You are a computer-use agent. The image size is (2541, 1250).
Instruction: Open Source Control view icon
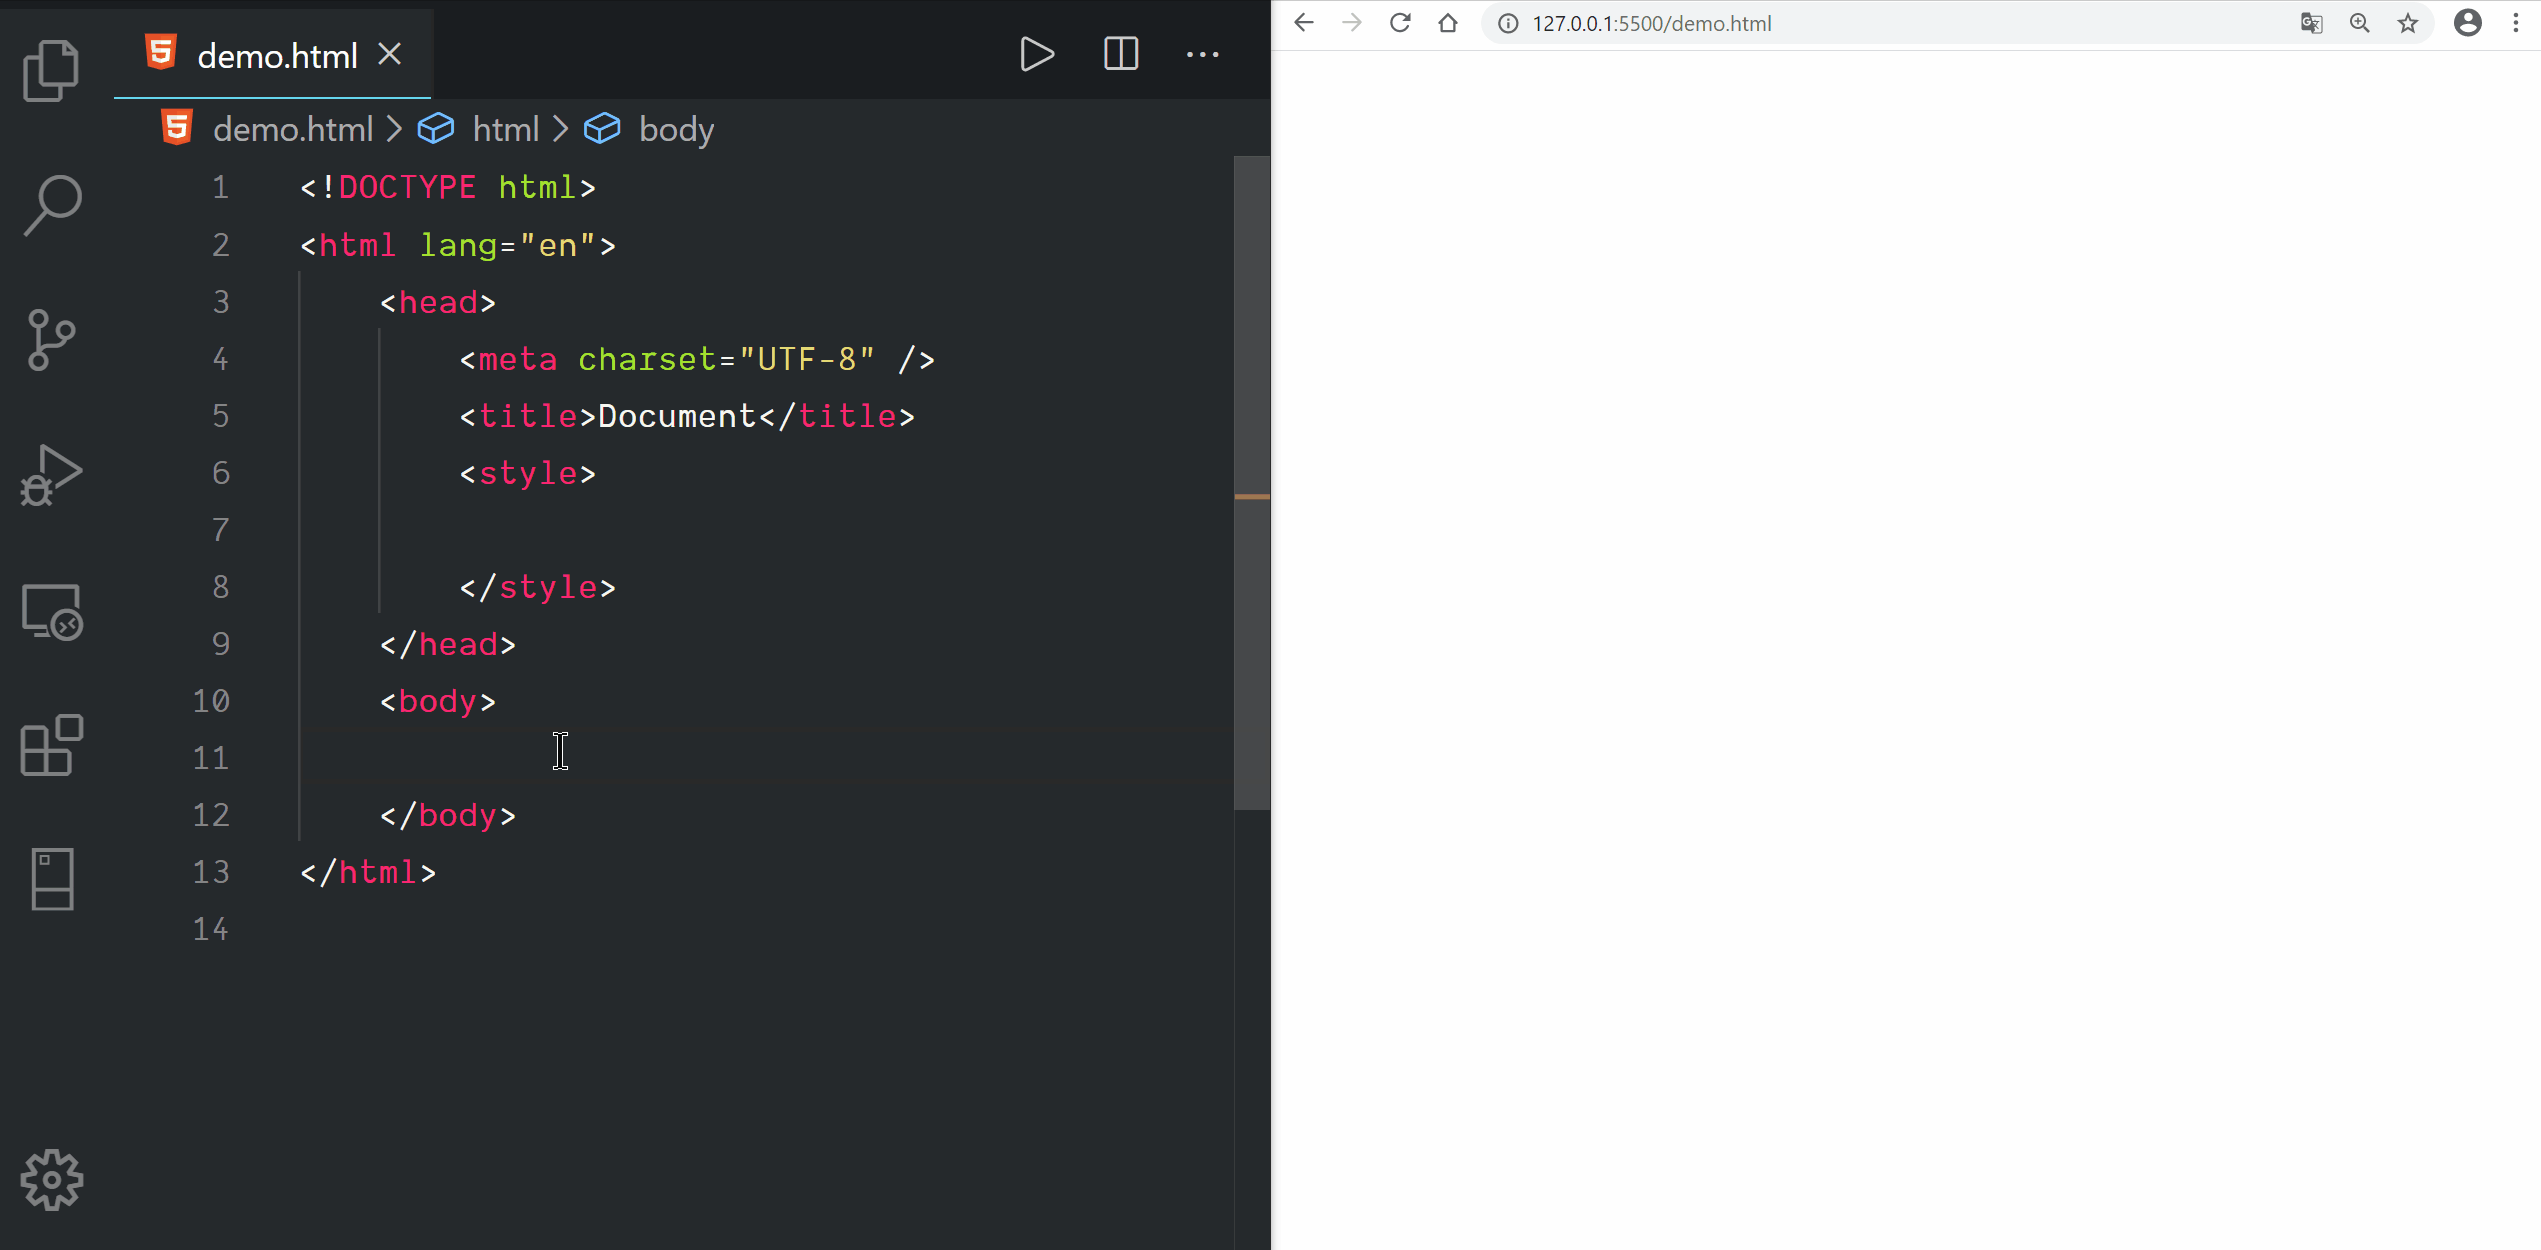(x=51, y=340)
